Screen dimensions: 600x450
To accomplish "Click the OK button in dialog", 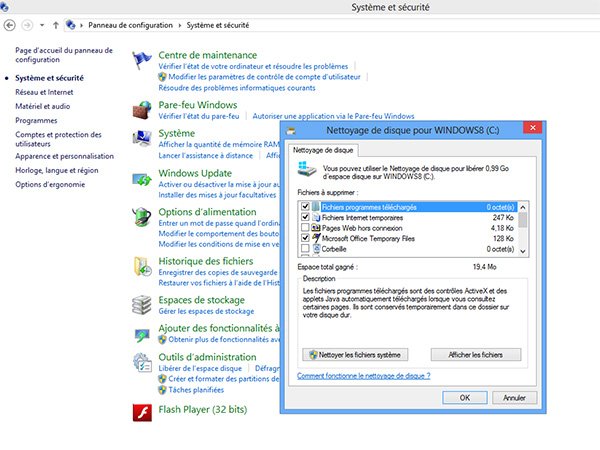I will coord(465,398).
